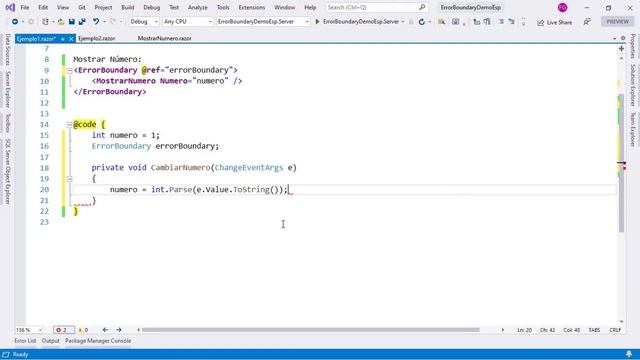Collapse the CambiarNumero method body on line 19
Image resolution: width=640 pixels, height=360 pixels.
click(x=69, y=179)
